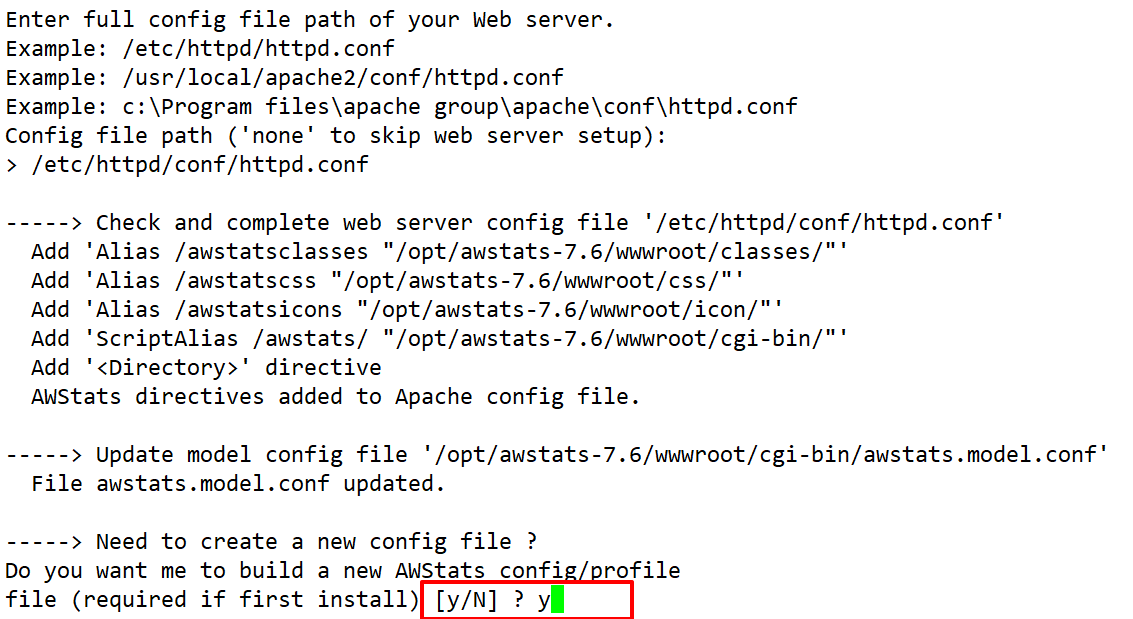Click the 'Enter full config file path' line
1133x619 pixels.
[310, 19]
